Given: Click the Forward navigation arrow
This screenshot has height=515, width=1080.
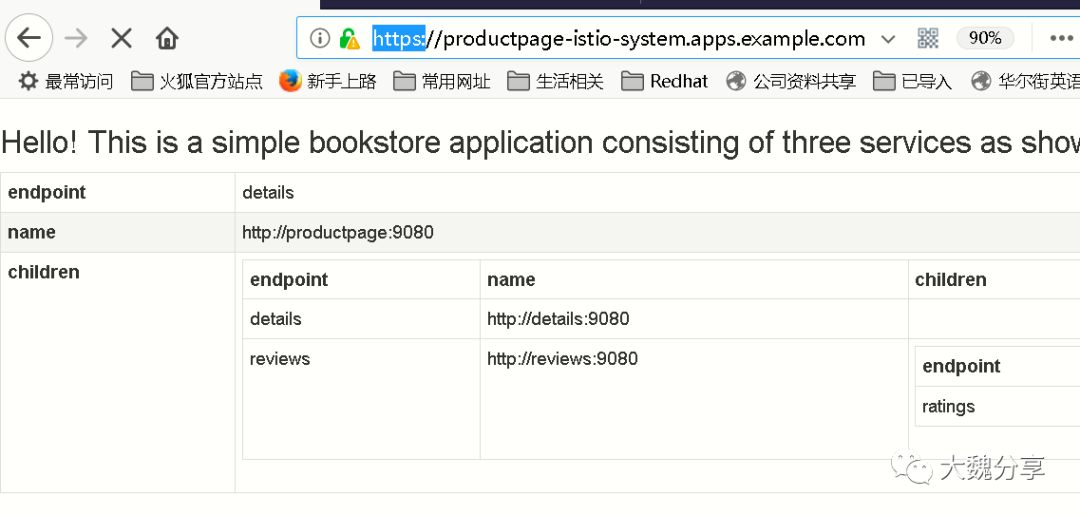Looking at the screenshot, I should tap(76, 38).
